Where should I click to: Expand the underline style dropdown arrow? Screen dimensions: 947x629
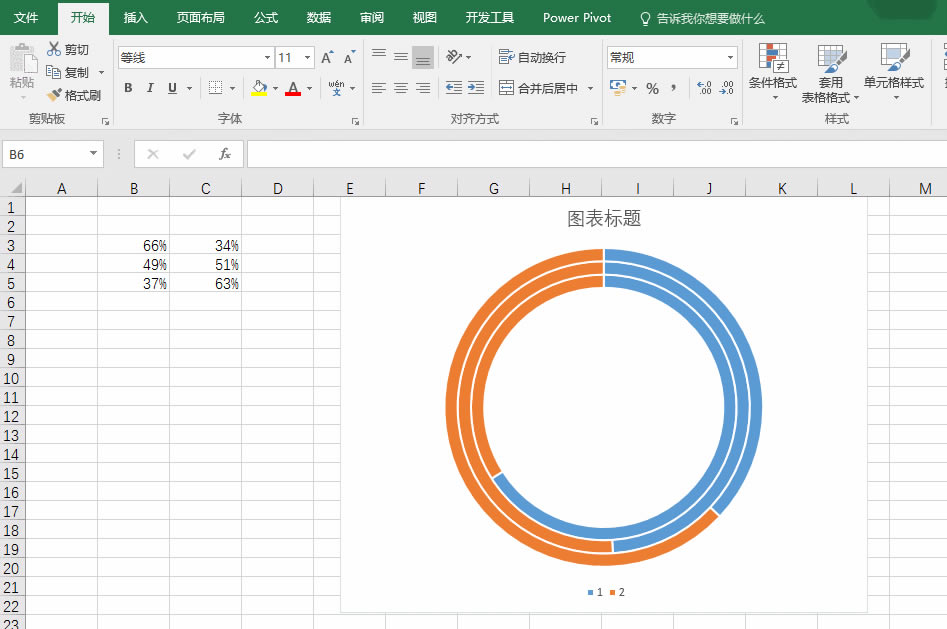pos(189,88)
